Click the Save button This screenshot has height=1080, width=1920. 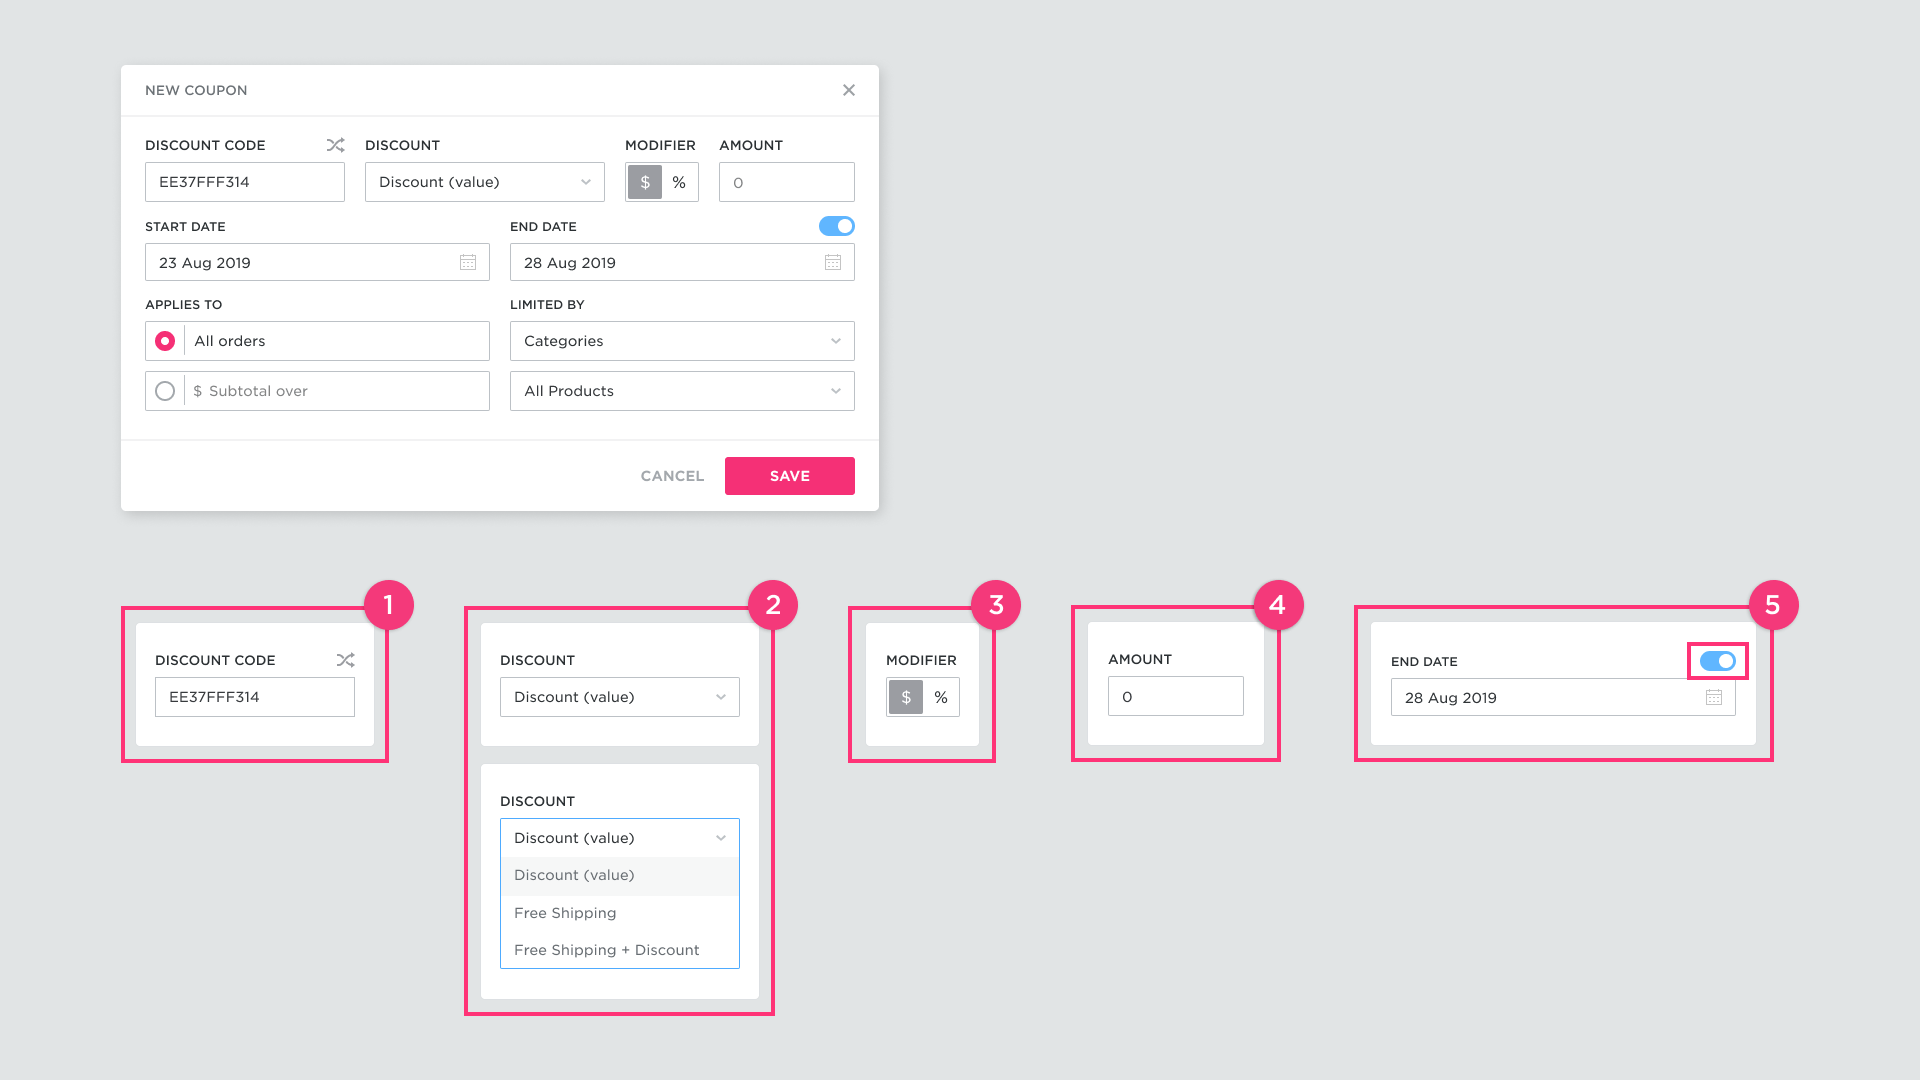[790, 476]
